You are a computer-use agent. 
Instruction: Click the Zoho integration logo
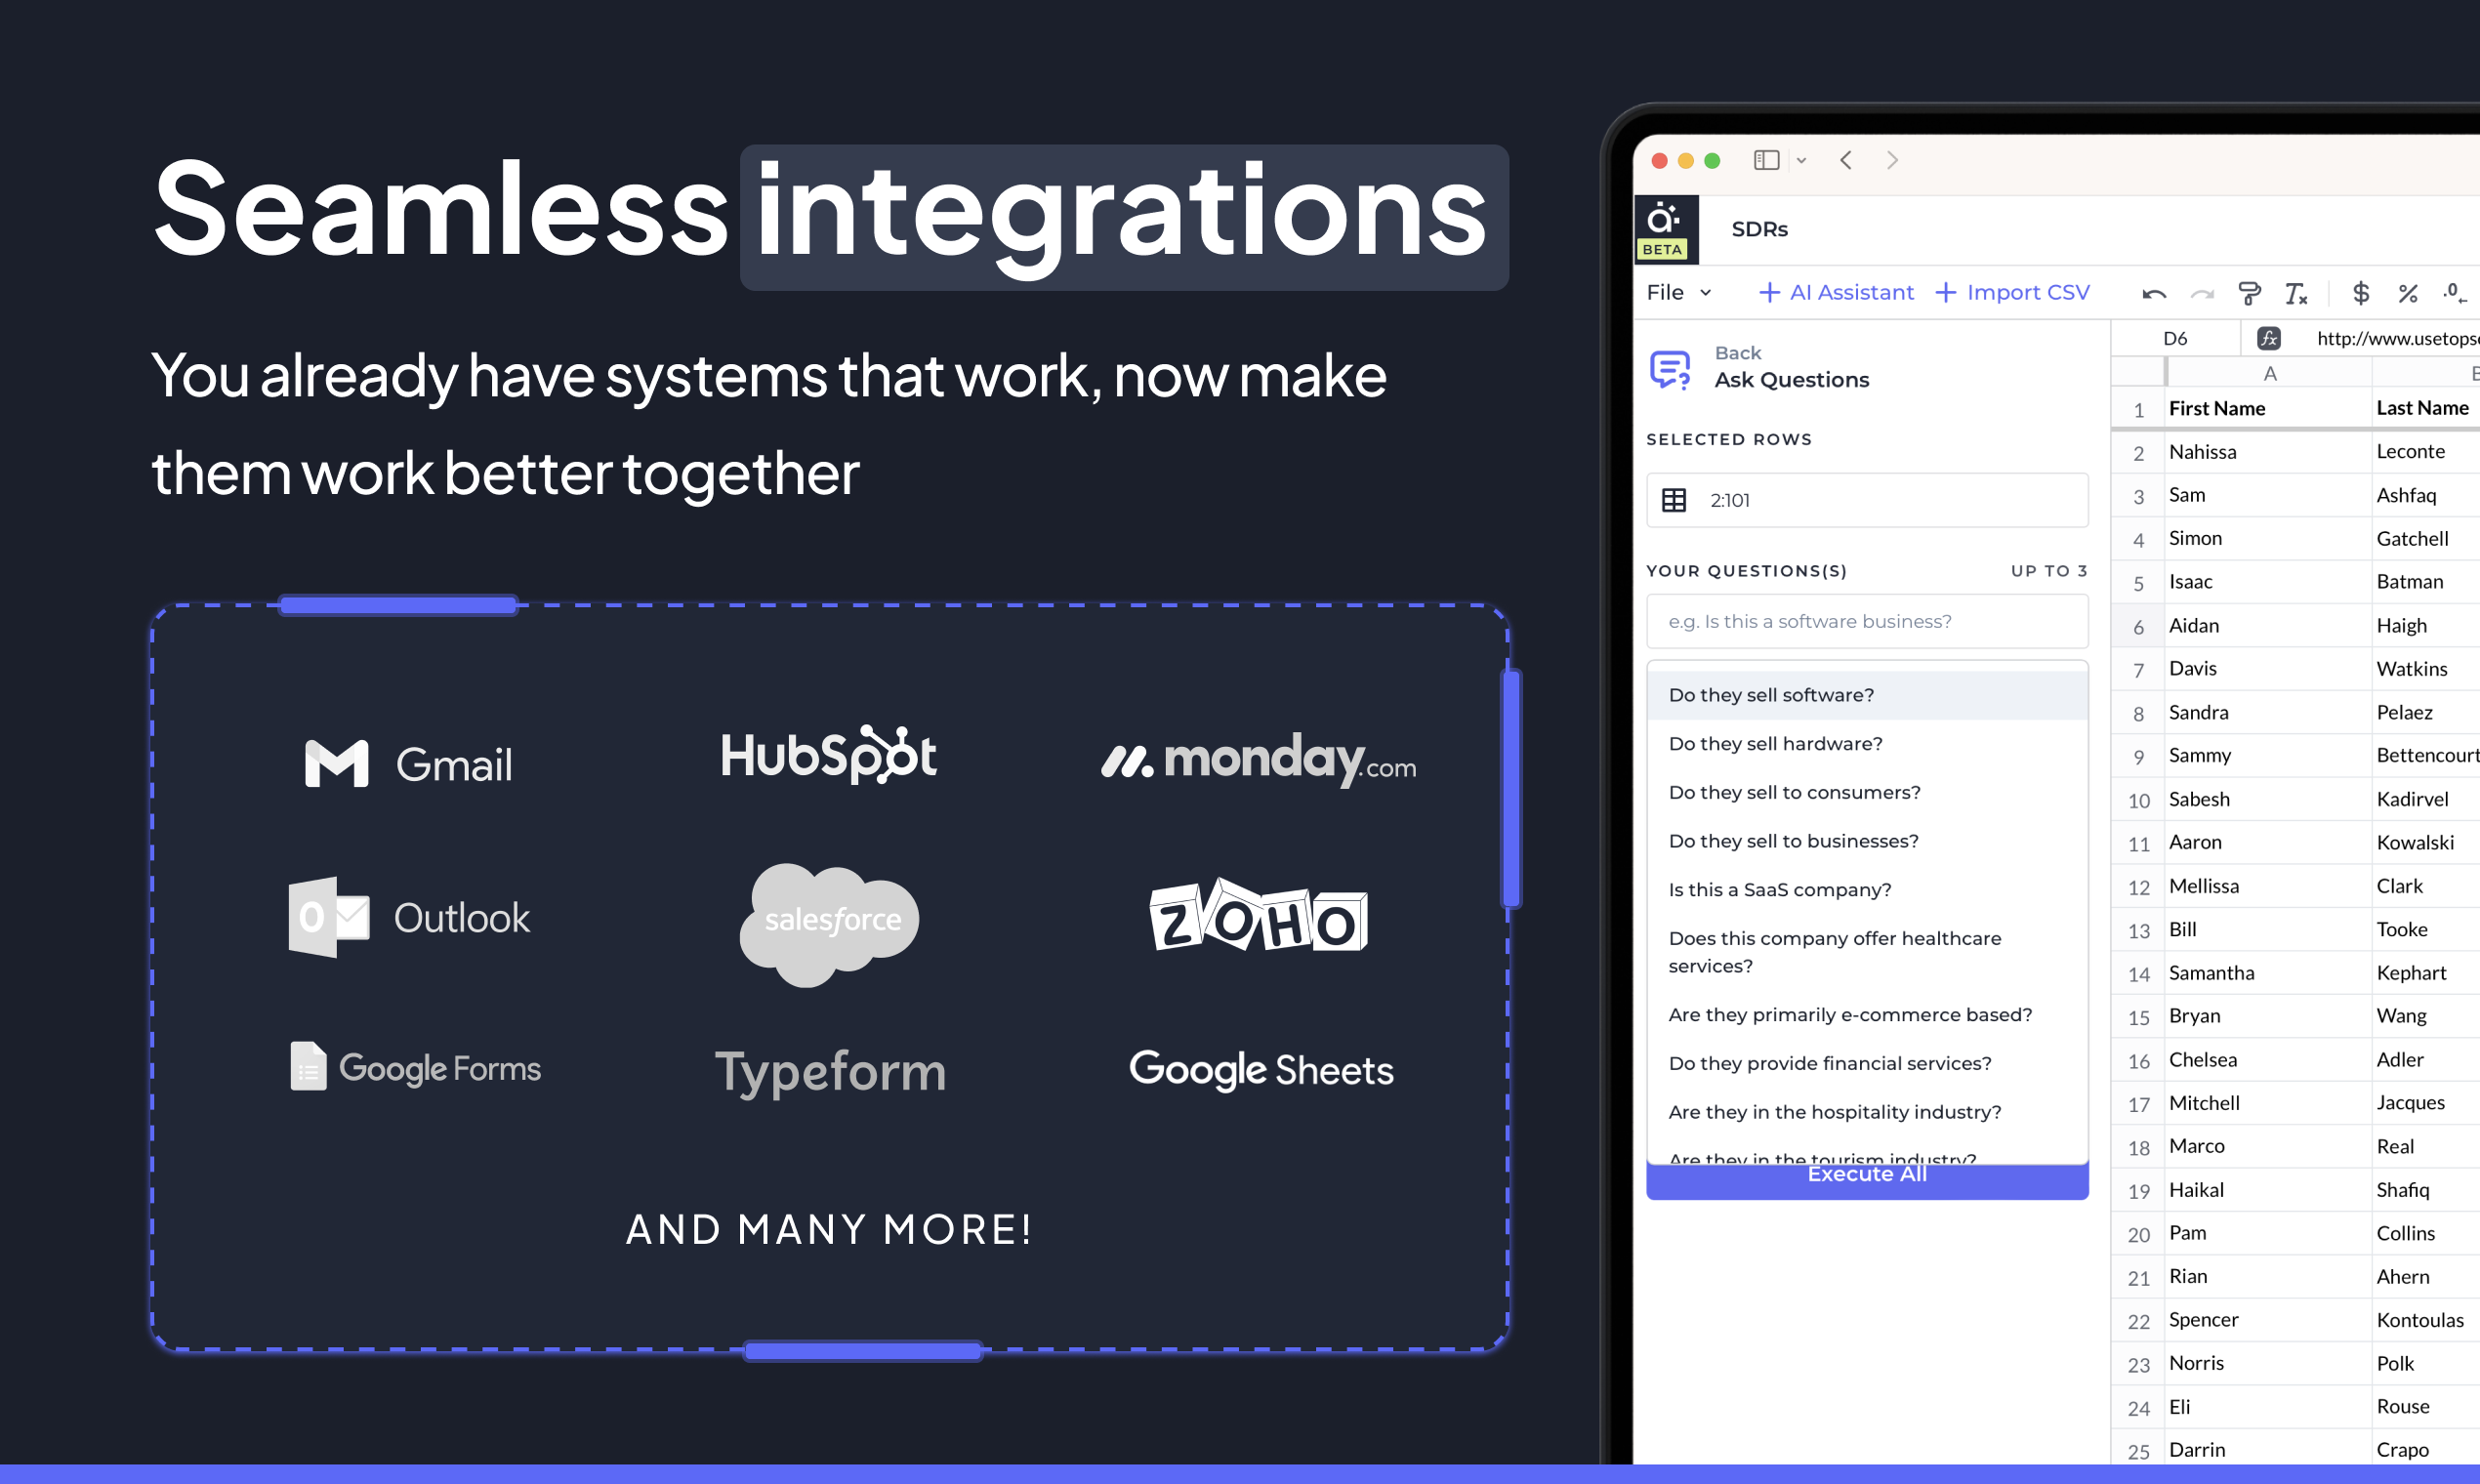click(x=1258, y=916)
